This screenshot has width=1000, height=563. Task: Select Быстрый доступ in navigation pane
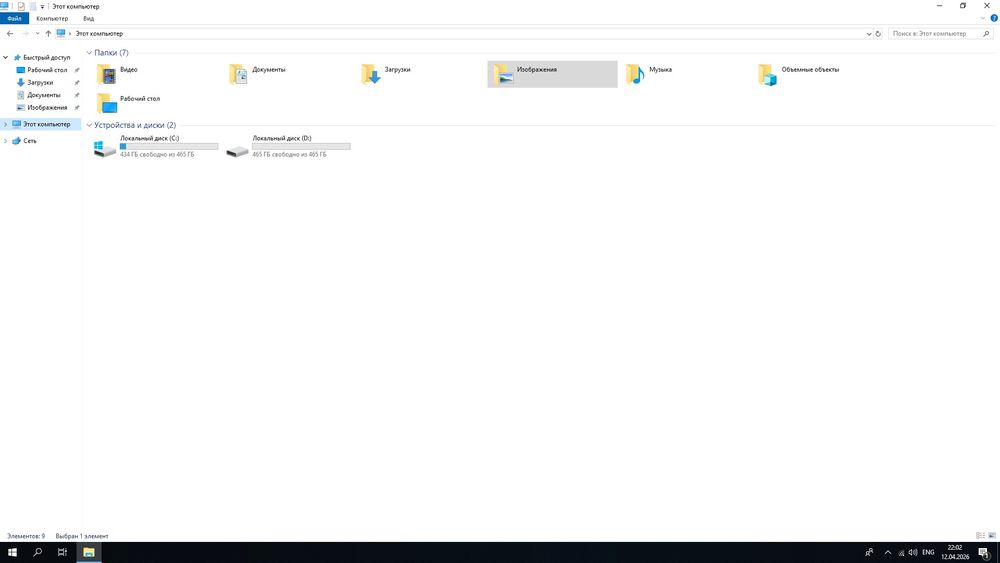pos(46,57)
